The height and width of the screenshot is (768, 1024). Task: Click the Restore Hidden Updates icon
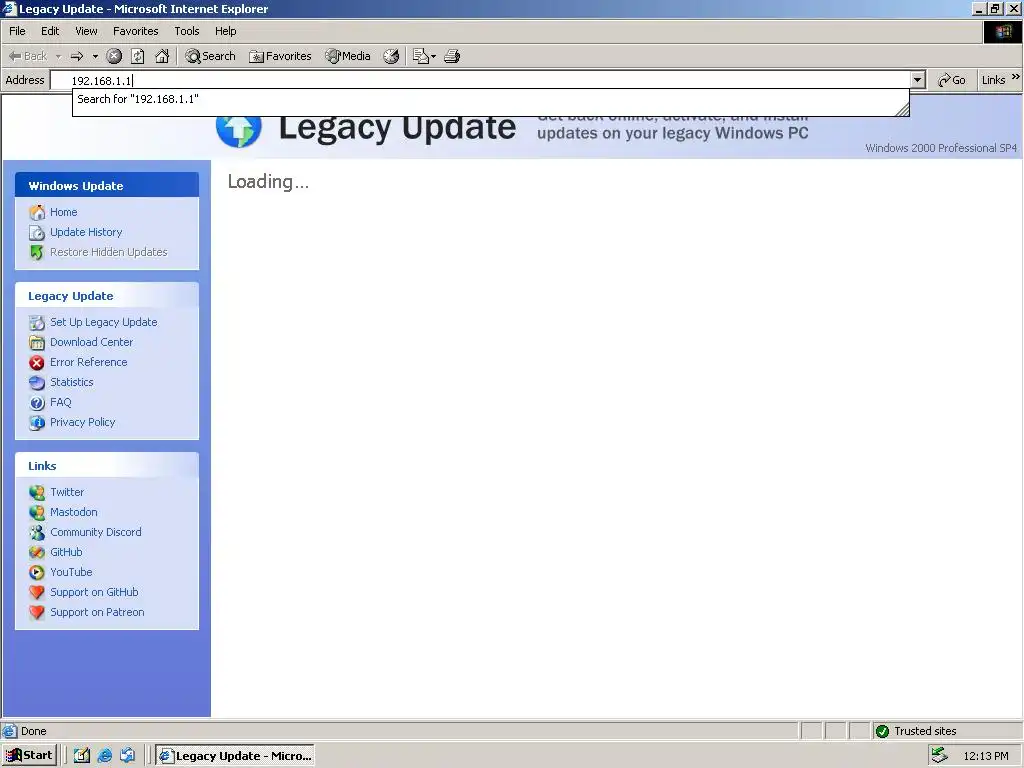pyautogui.click(x=37, y=252)
